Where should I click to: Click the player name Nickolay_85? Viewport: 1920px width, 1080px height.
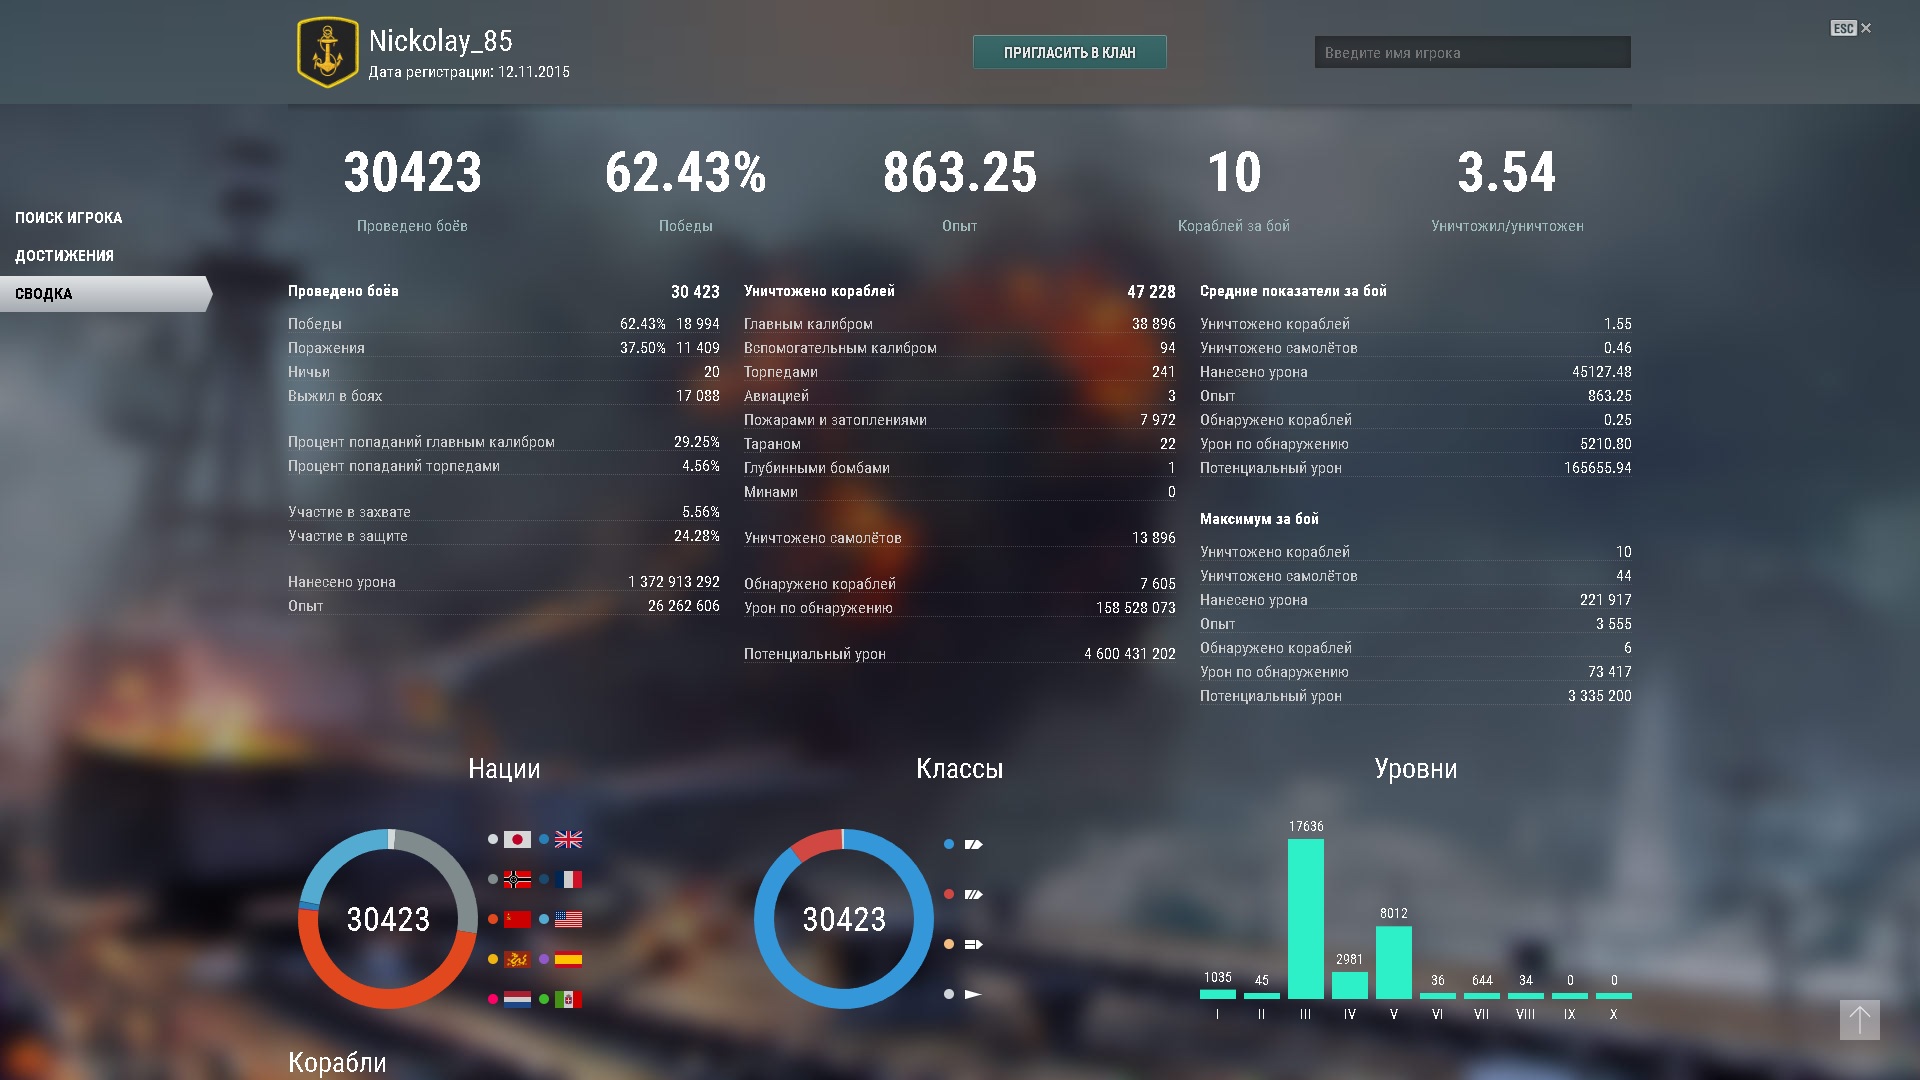pyautogui.click(x=441, y=41)
